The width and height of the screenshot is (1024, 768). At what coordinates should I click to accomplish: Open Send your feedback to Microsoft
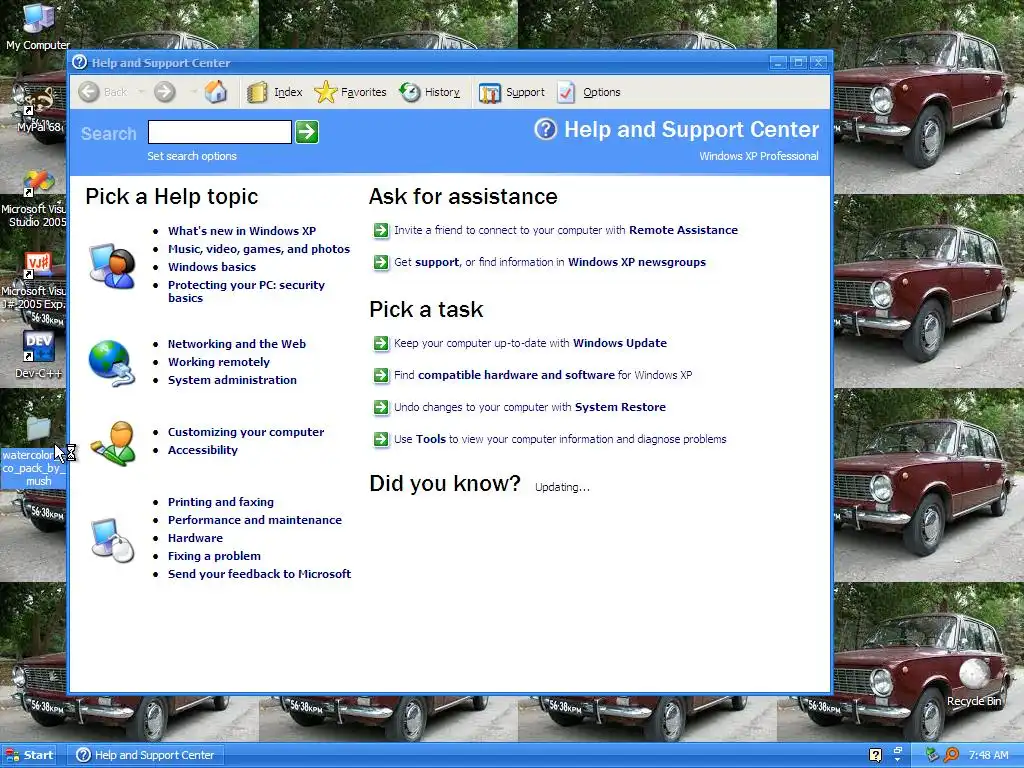click(259, 573)
